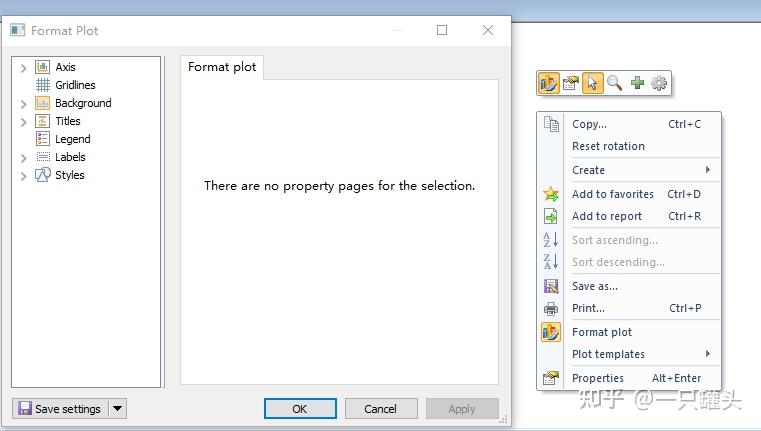Click the Format plot tab
The height and width of the screenshot is (431, 761).
tap(222, 67)
